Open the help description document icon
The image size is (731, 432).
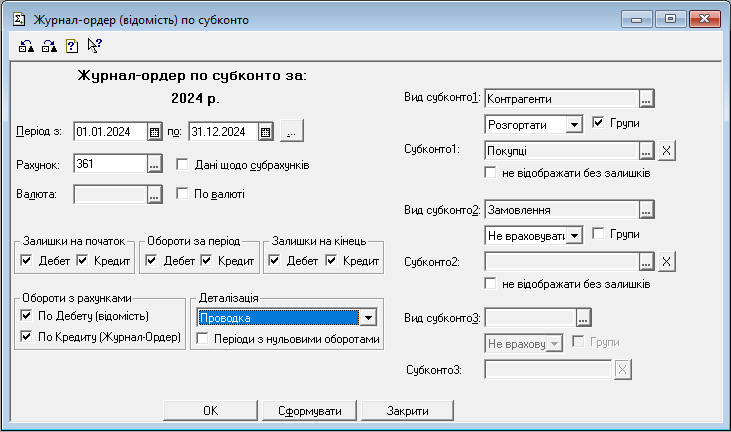(71, 45)
